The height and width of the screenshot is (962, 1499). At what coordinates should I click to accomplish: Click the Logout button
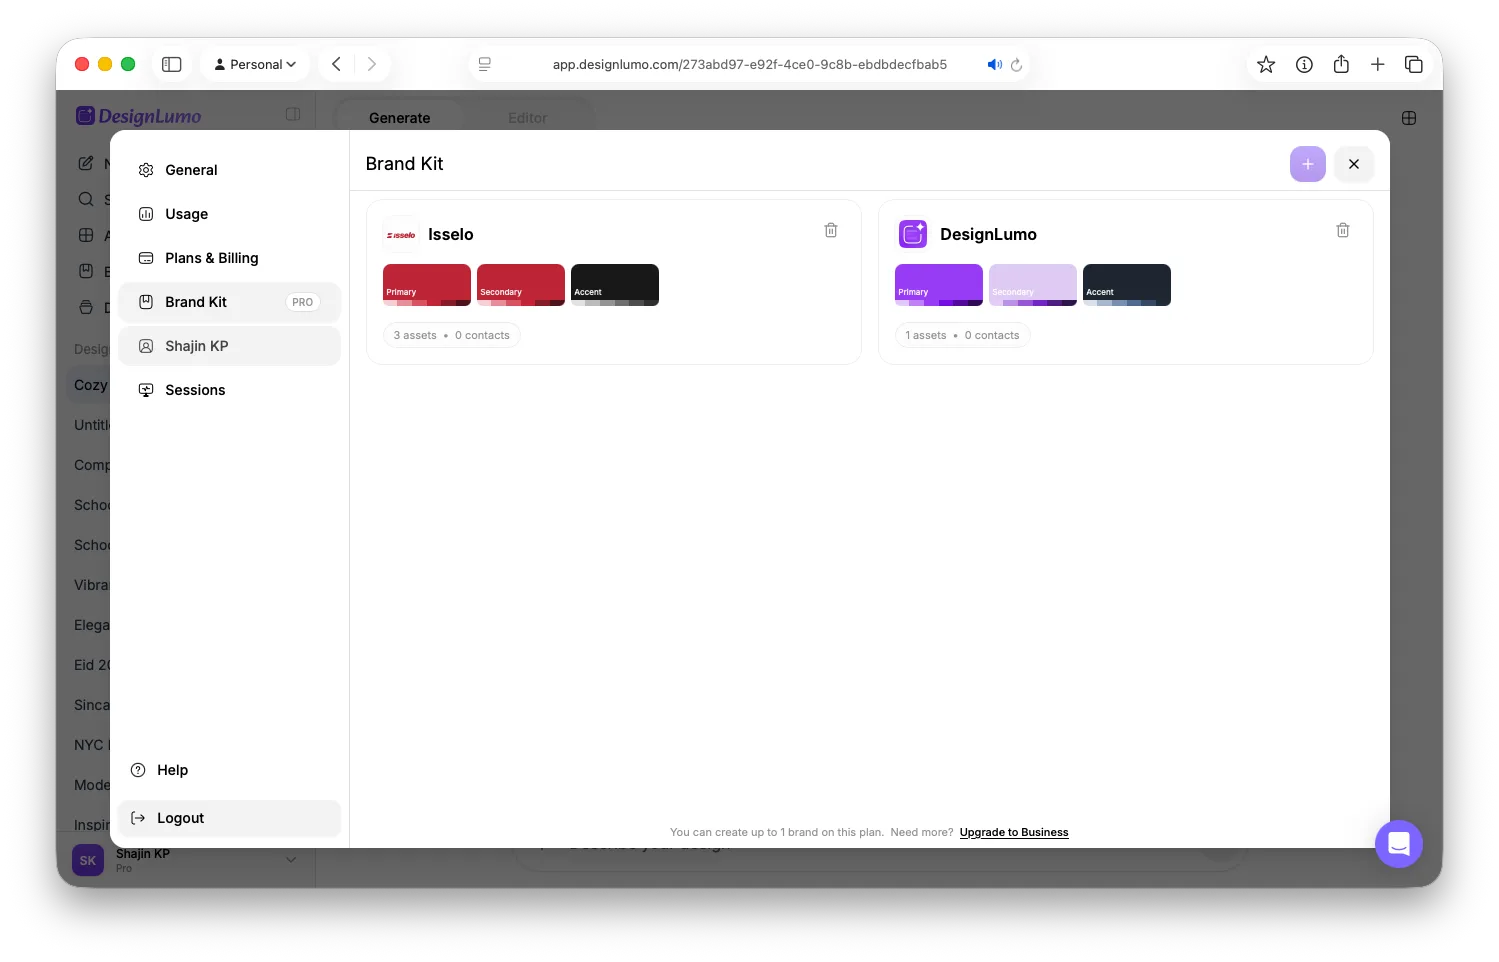tap(229, 818)
